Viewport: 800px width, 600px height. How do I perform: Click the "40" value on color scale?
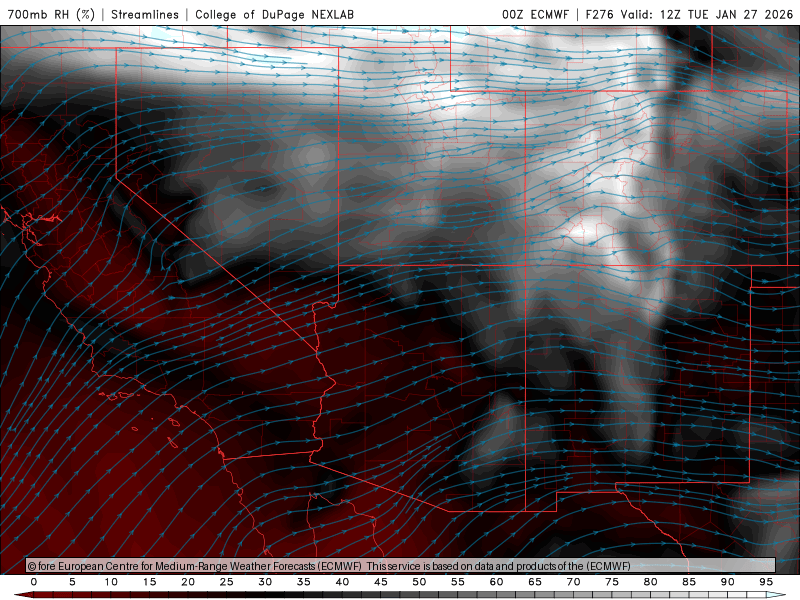342,582
